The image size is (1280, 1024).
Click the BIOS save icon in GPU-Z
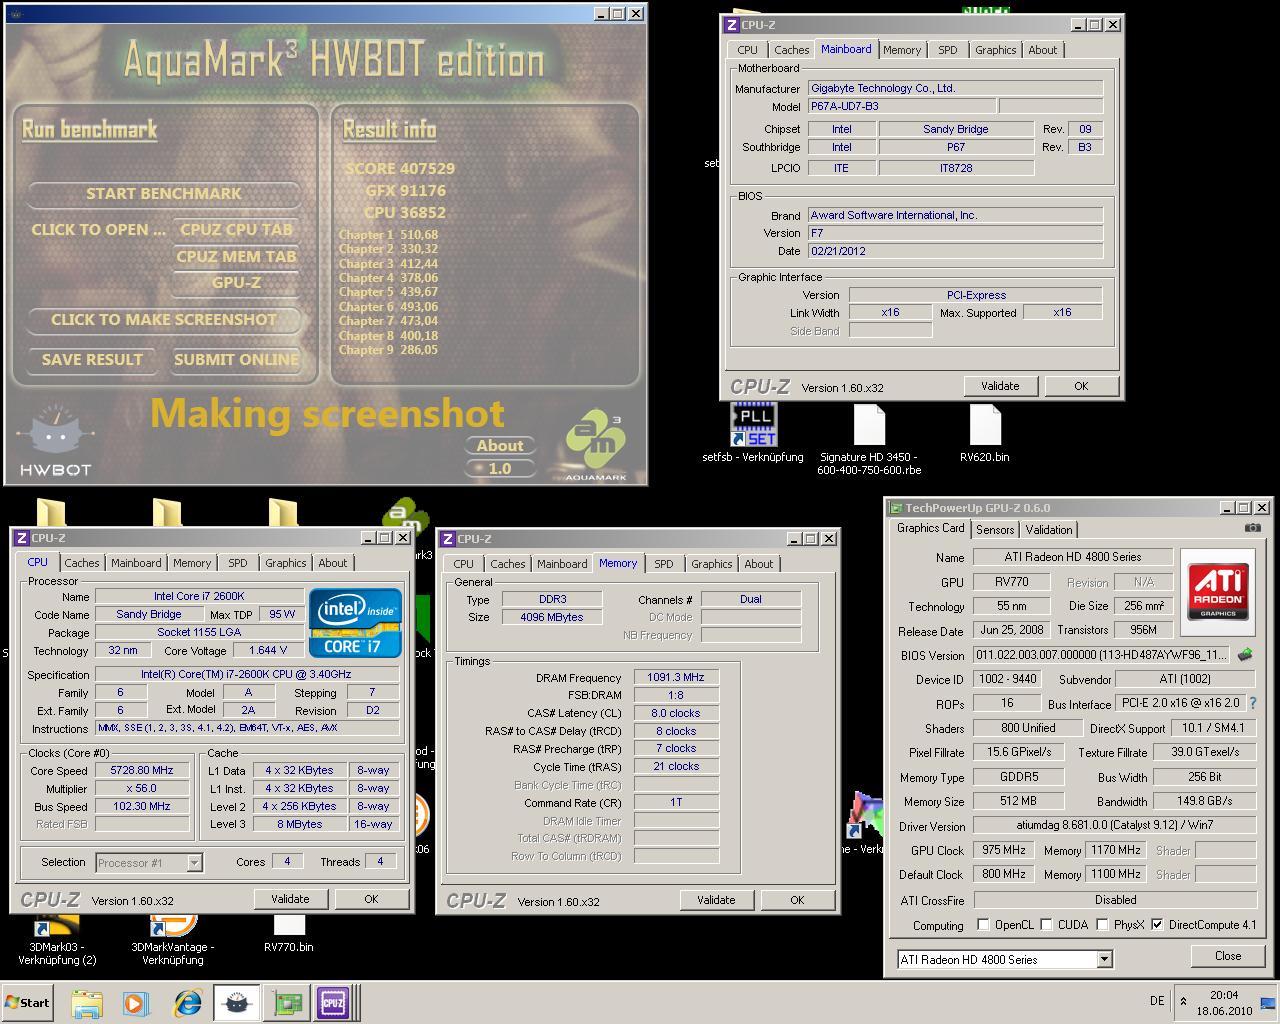1245,655
